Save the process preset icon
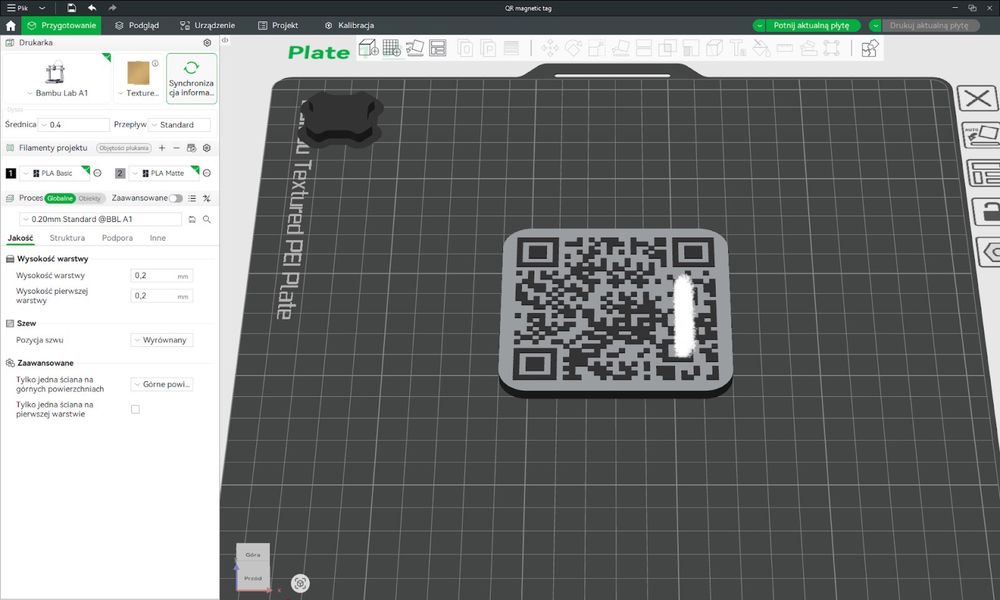This screenshot has height=600, width=1000. [192, 219]
